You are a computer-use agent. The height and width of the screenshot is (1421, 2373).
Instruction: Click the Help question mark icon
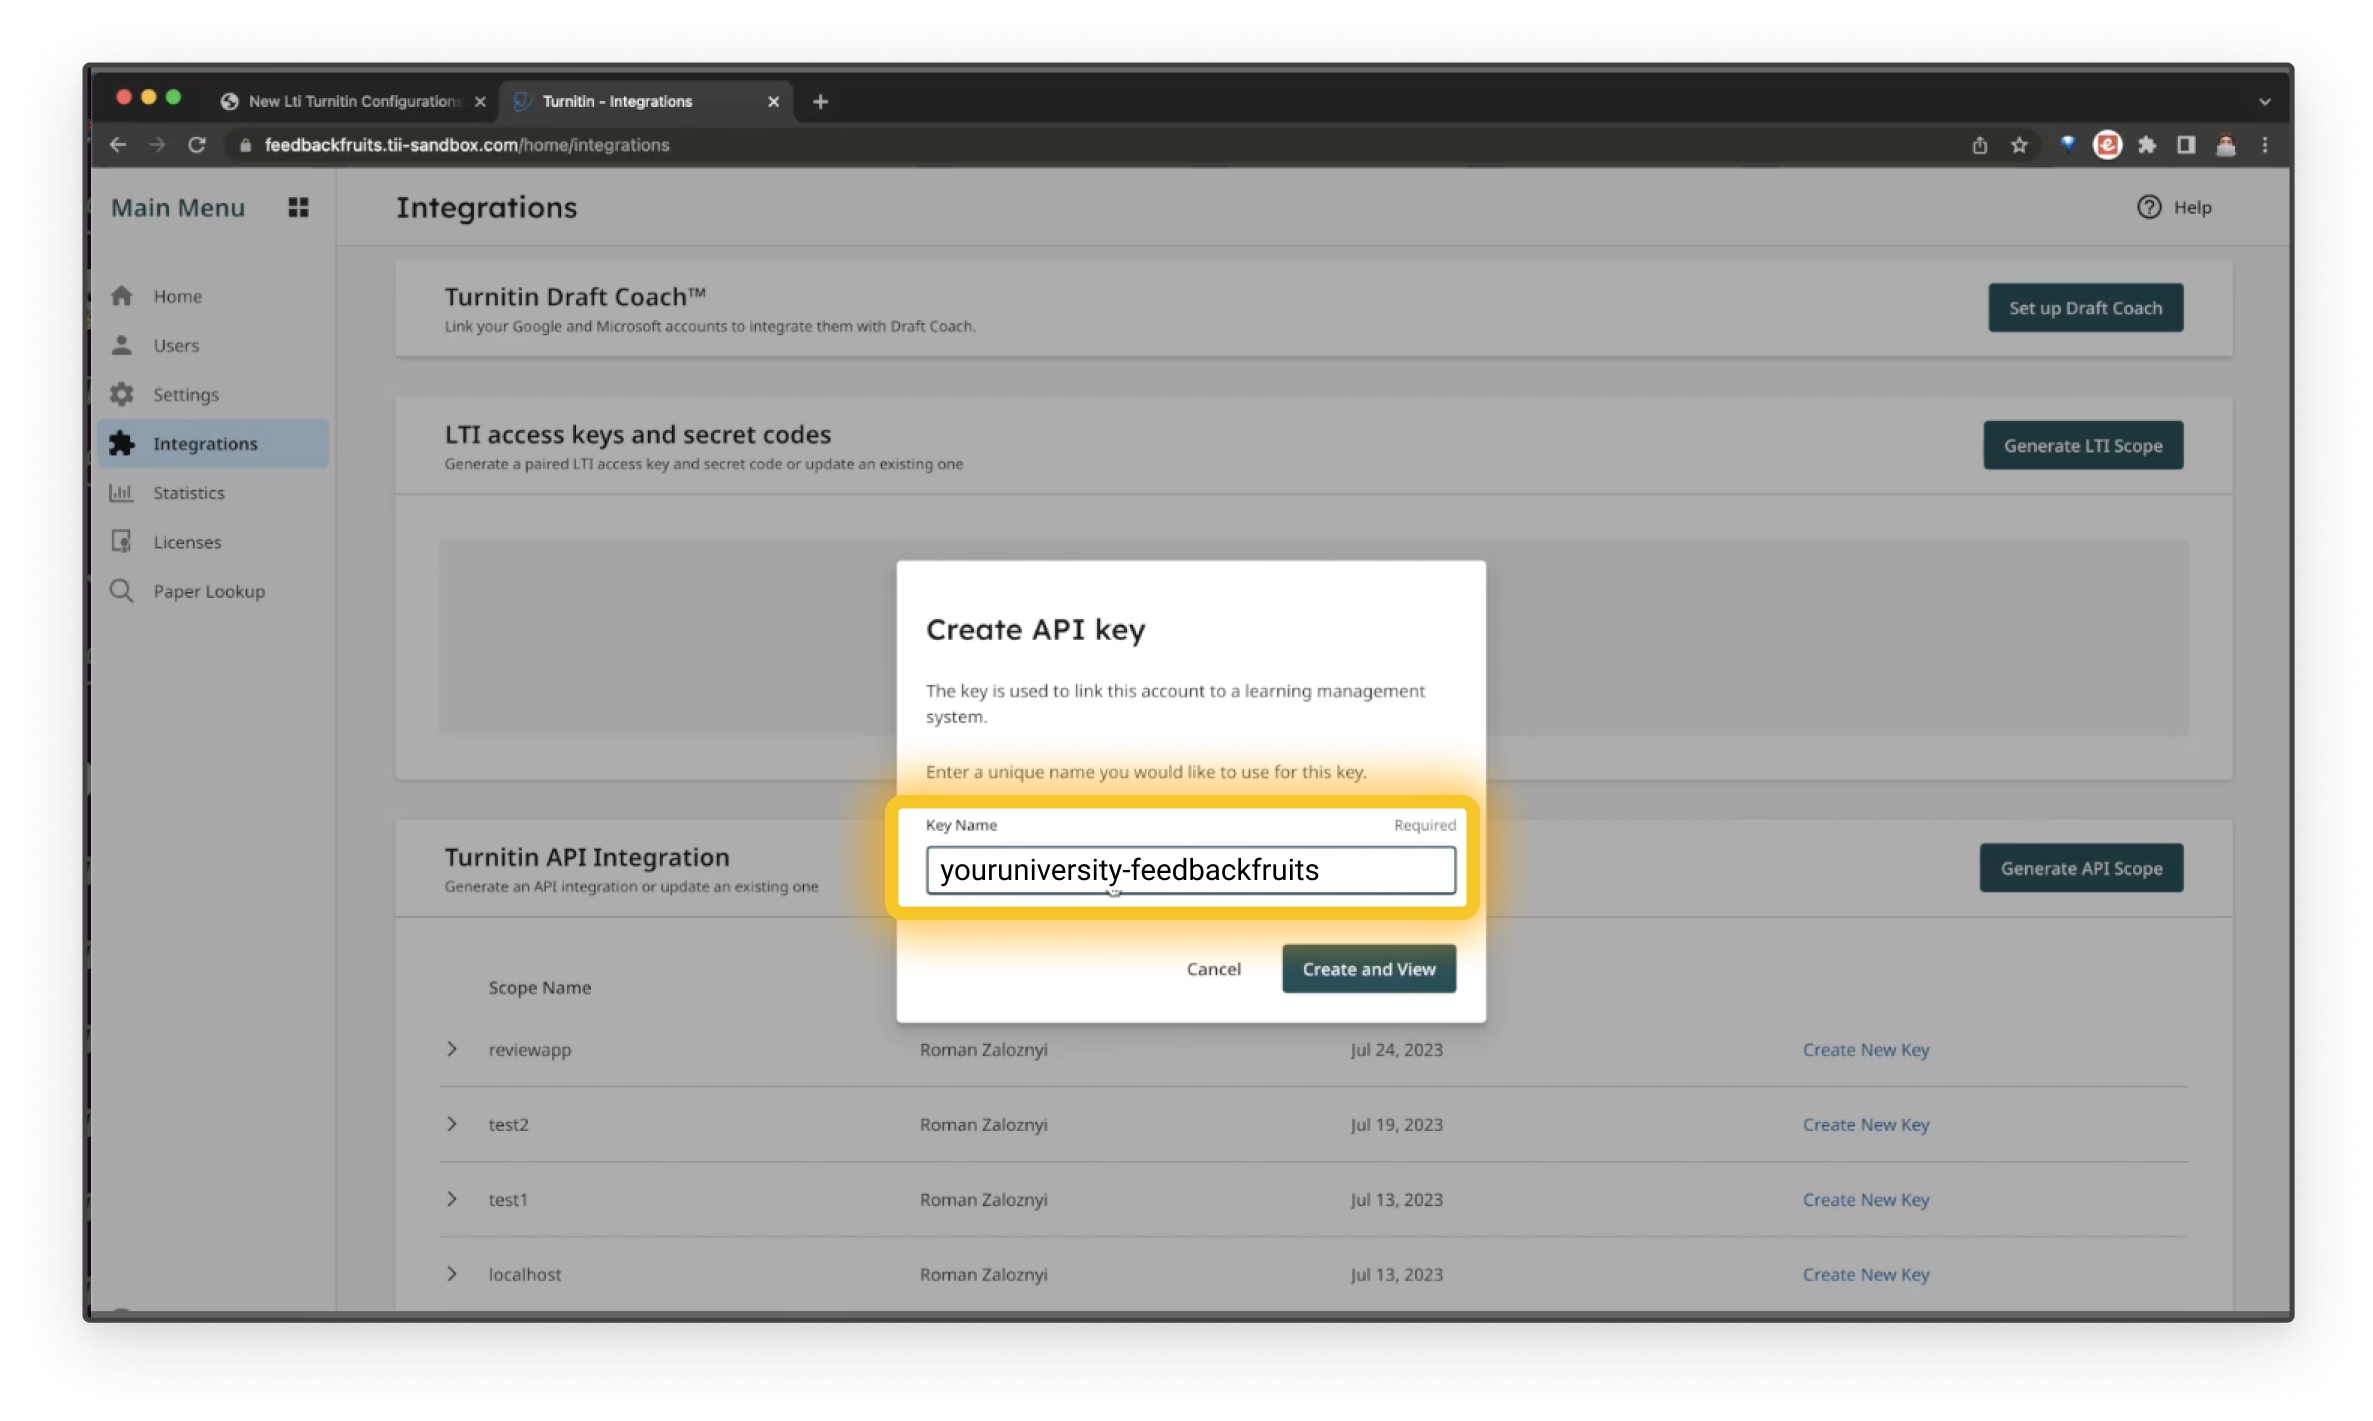pyautogui.click(x=2149, y=207)
